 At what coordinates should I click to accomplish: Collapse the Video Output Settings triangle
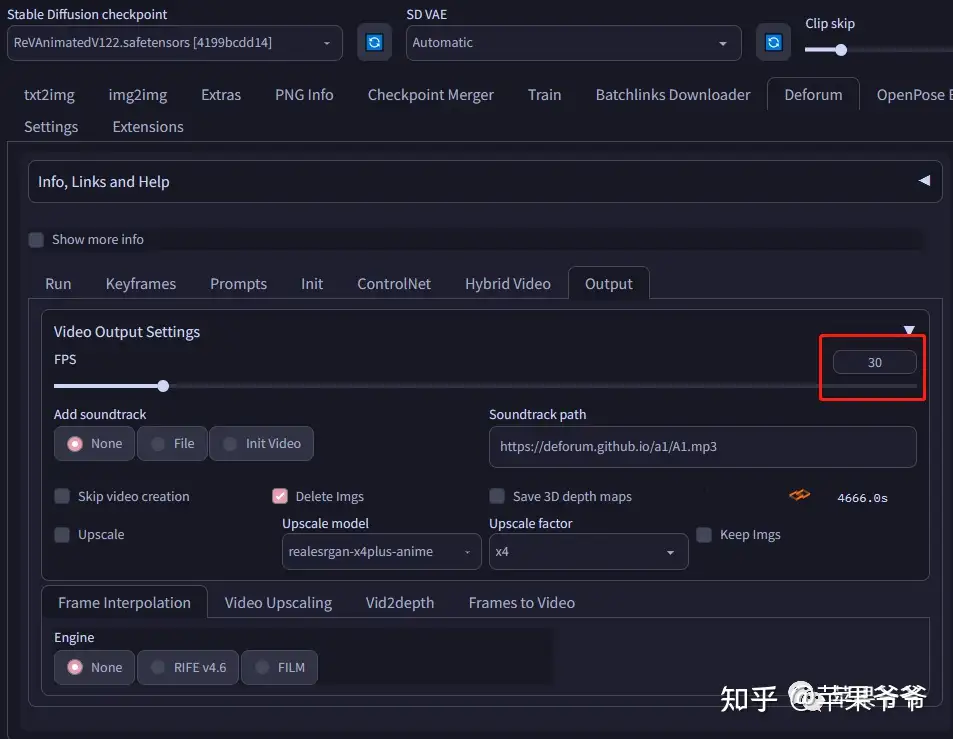point(909,330)
